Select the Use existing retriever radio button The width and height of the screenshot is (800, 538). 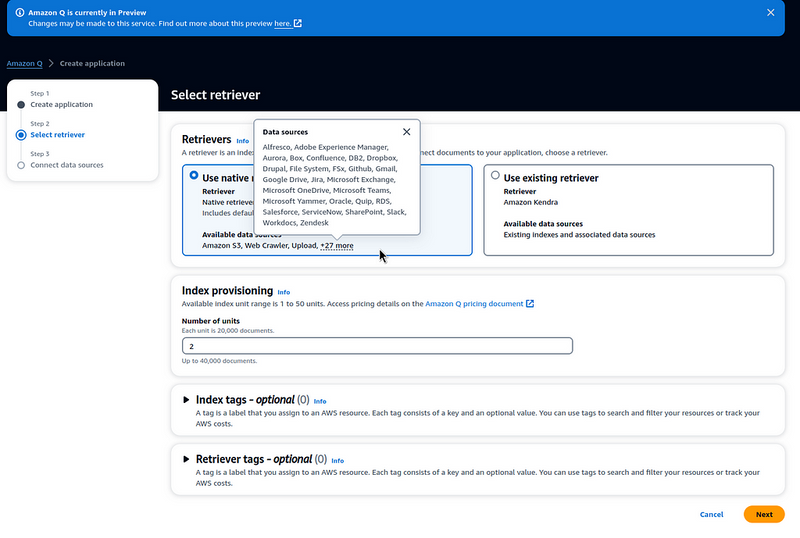coord(495,175)
